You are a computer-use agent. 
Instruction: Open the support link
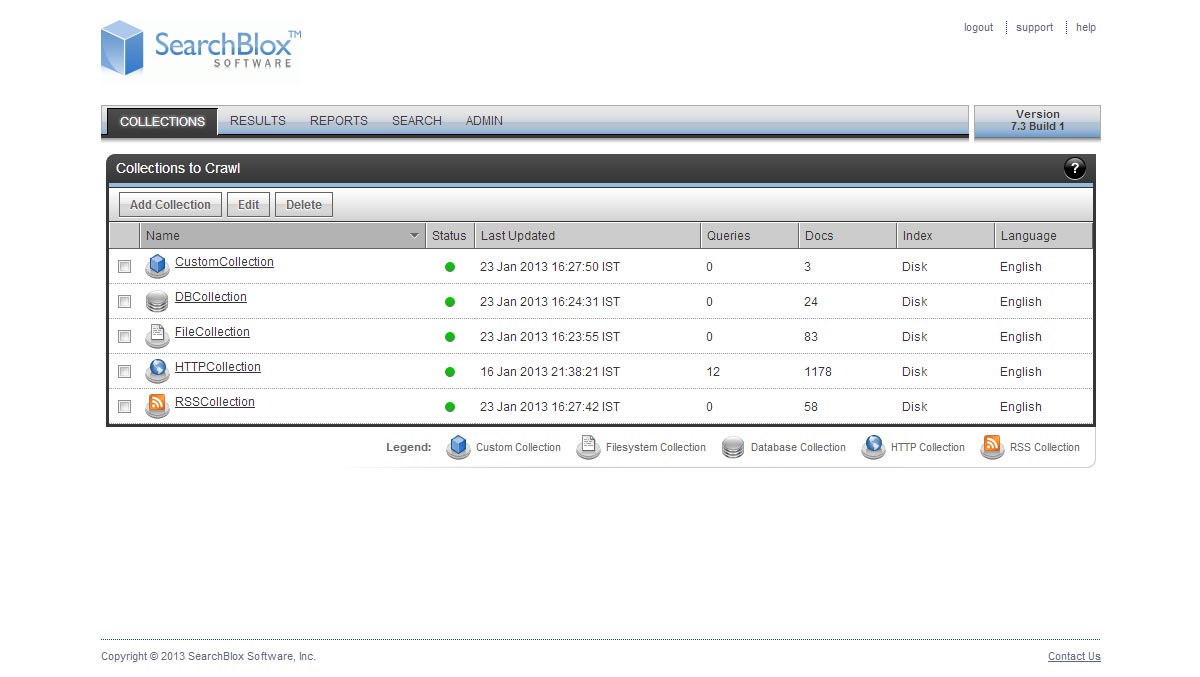1035,28
